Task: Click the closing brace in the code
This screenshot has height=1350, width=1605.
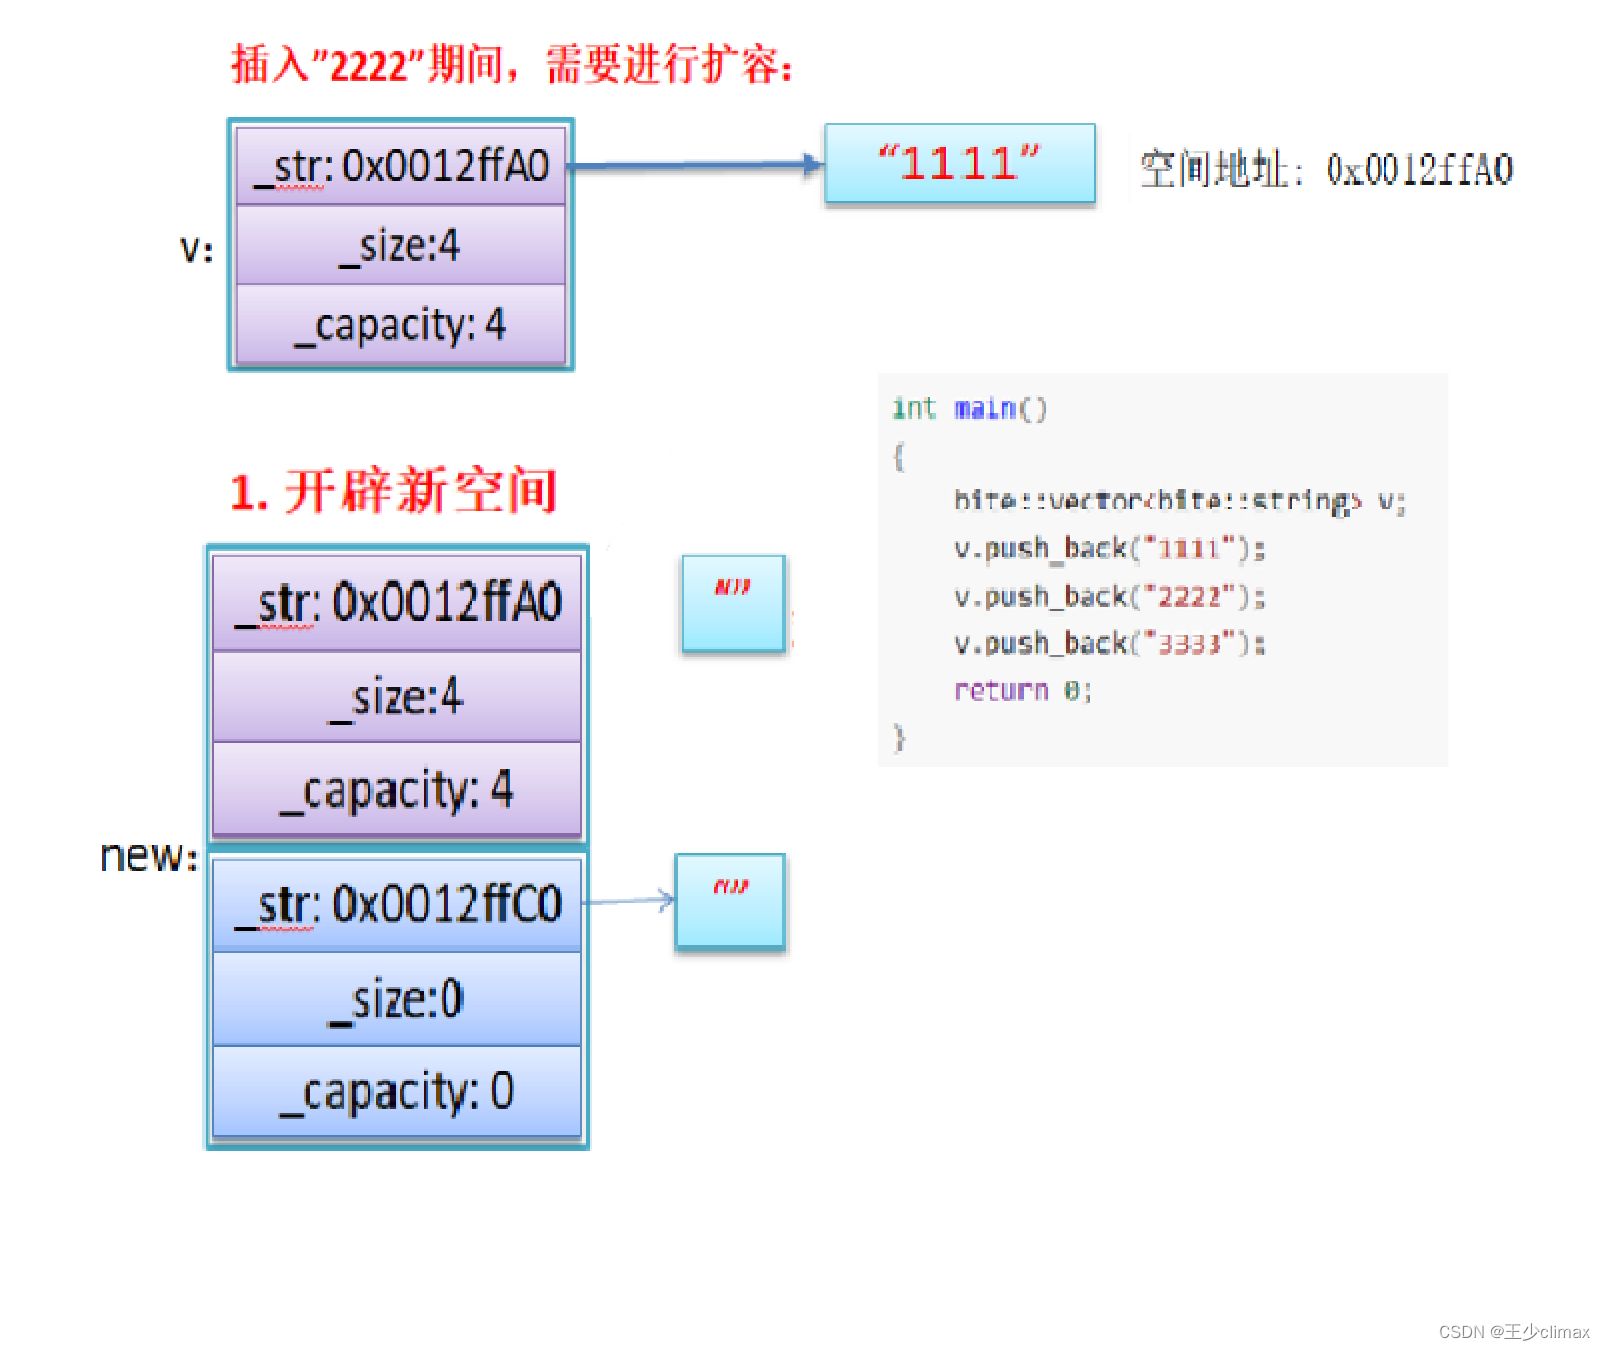Action: (x=898, y=738)
